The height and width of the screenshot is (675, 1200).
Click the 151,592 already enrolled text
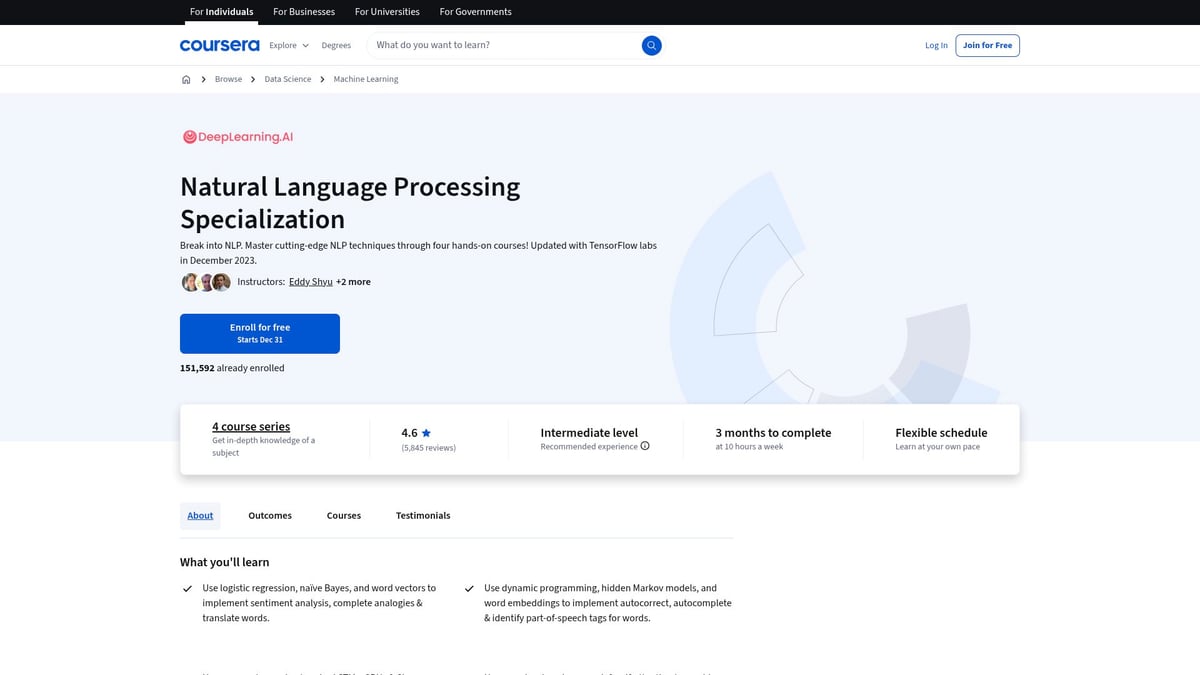pyautogui.click(x=232, y=368)
